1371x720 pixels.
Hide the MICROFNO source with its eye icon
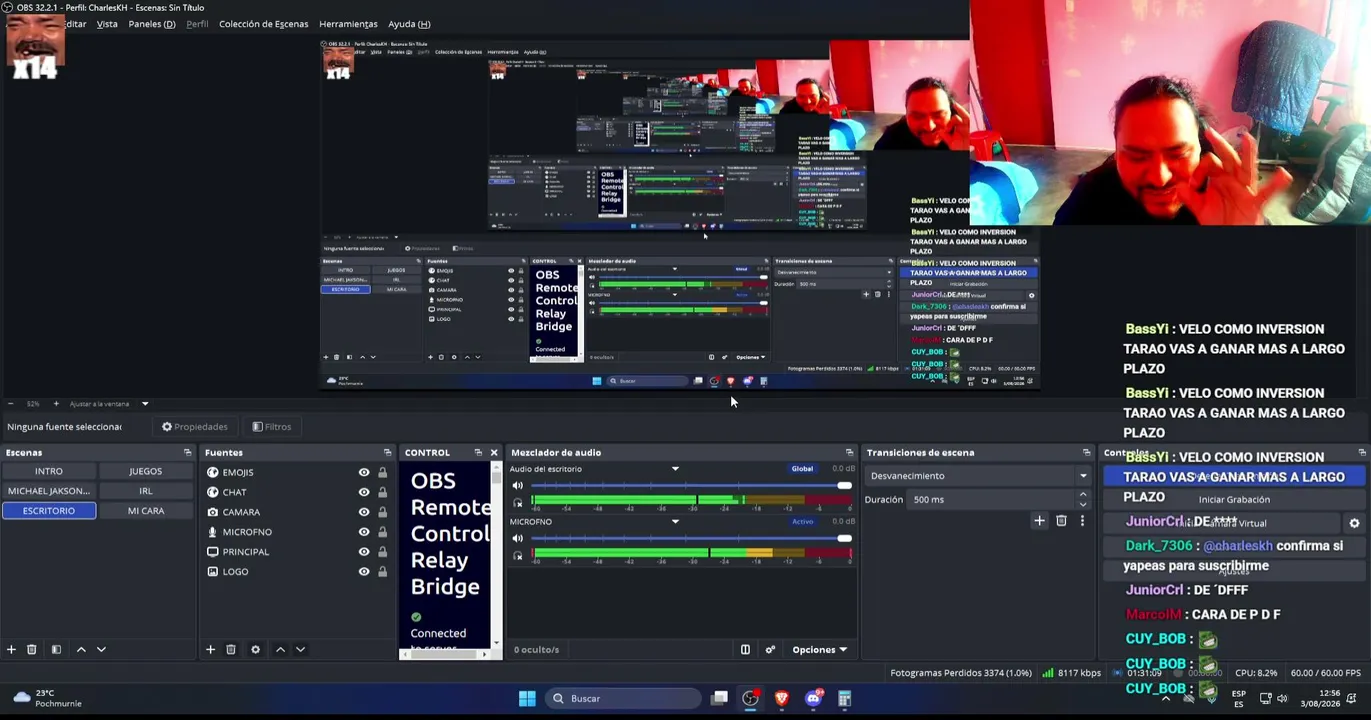coord(364,532)
